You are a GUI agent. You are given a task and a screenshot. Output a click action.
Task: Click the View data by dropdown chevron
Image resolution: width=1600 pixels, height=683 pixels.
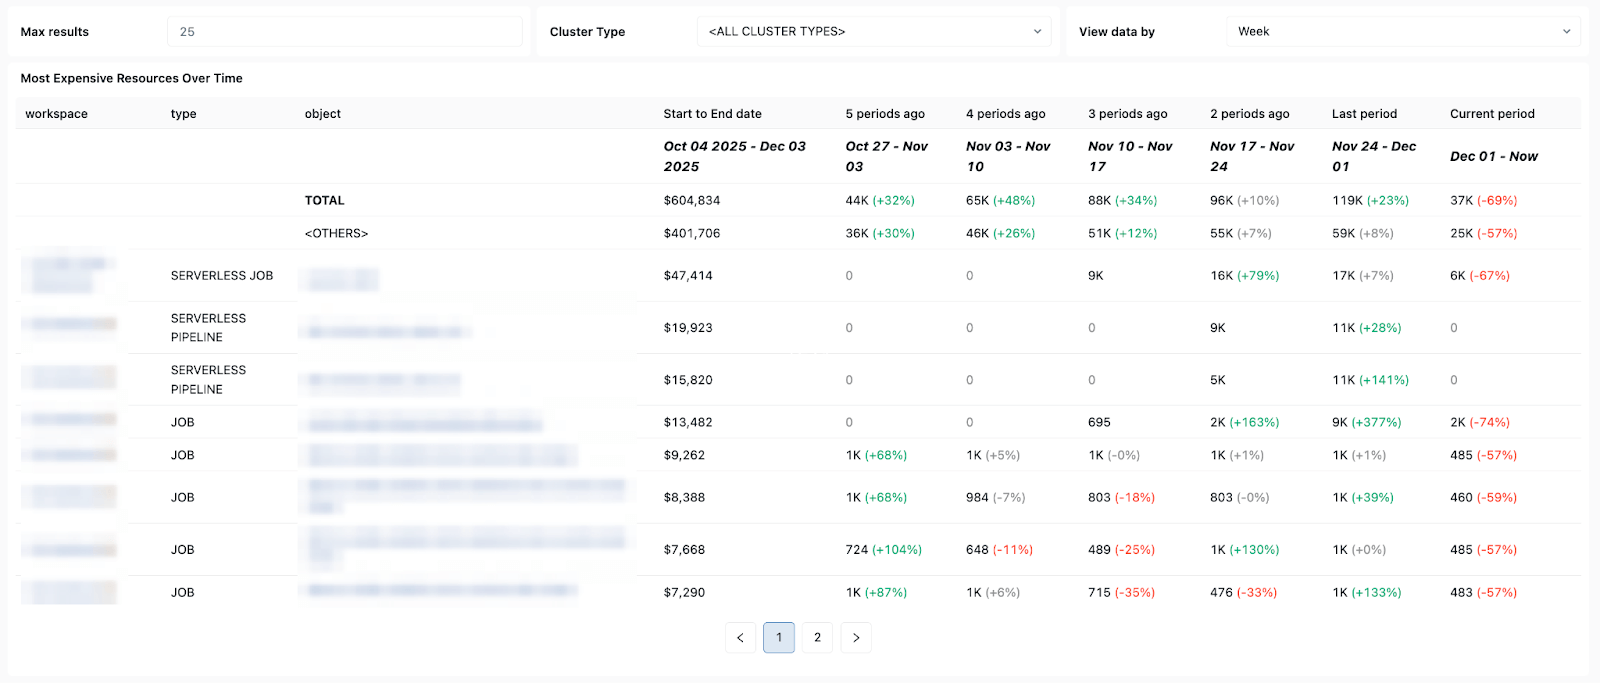(1566, 32)
